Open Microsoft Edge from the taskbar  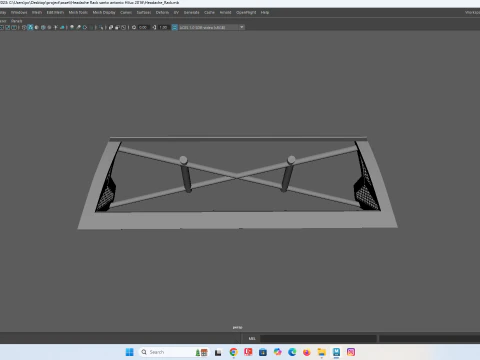[292, 352]
